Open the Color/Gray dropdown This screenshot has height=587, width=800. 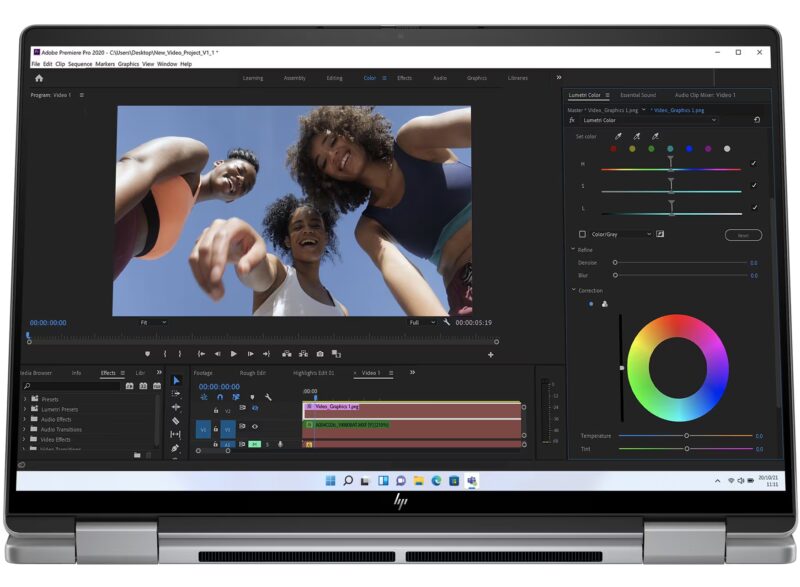point(621,234)
